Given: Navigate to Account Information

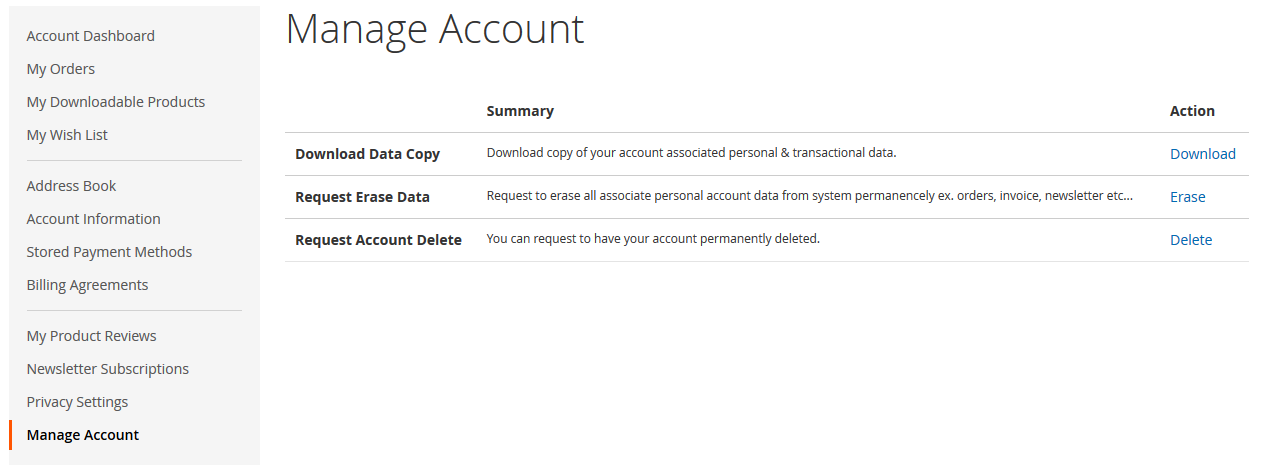Looking at the screenshot, I should (x=93, y=219).
